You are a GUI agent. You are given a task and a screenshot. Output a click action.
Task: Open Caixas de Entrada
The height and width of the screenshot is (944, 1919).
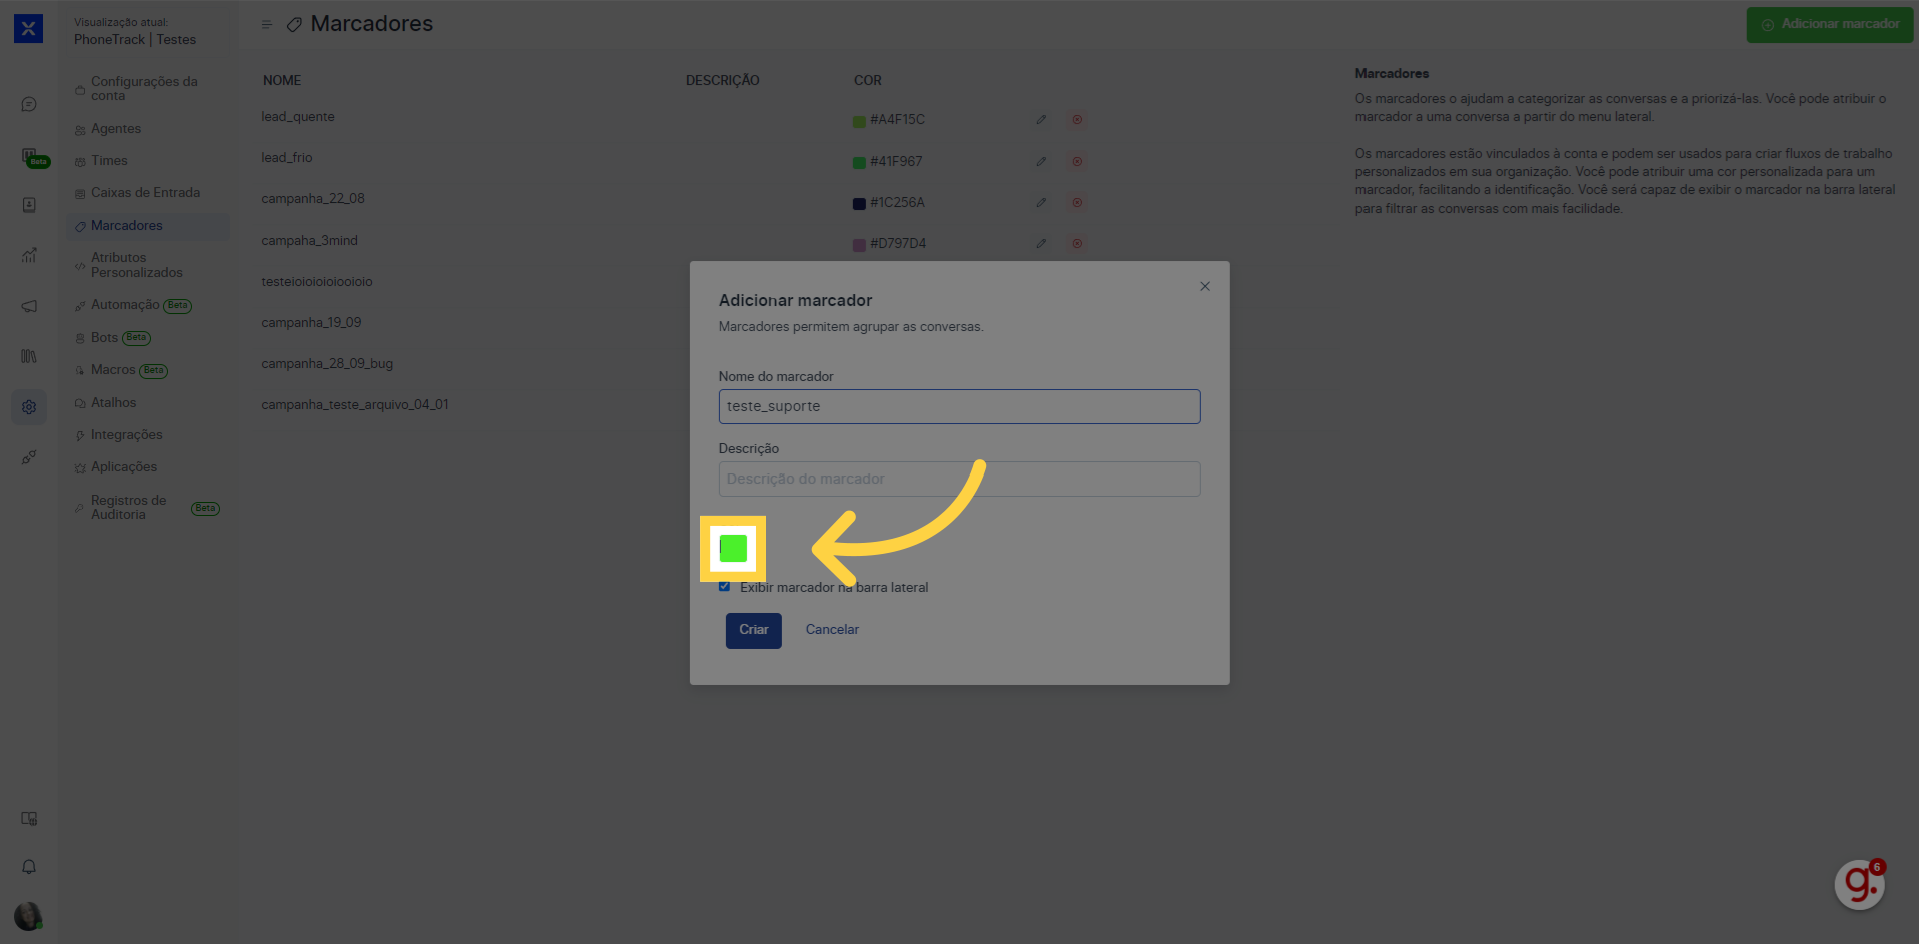click(148, 193)
